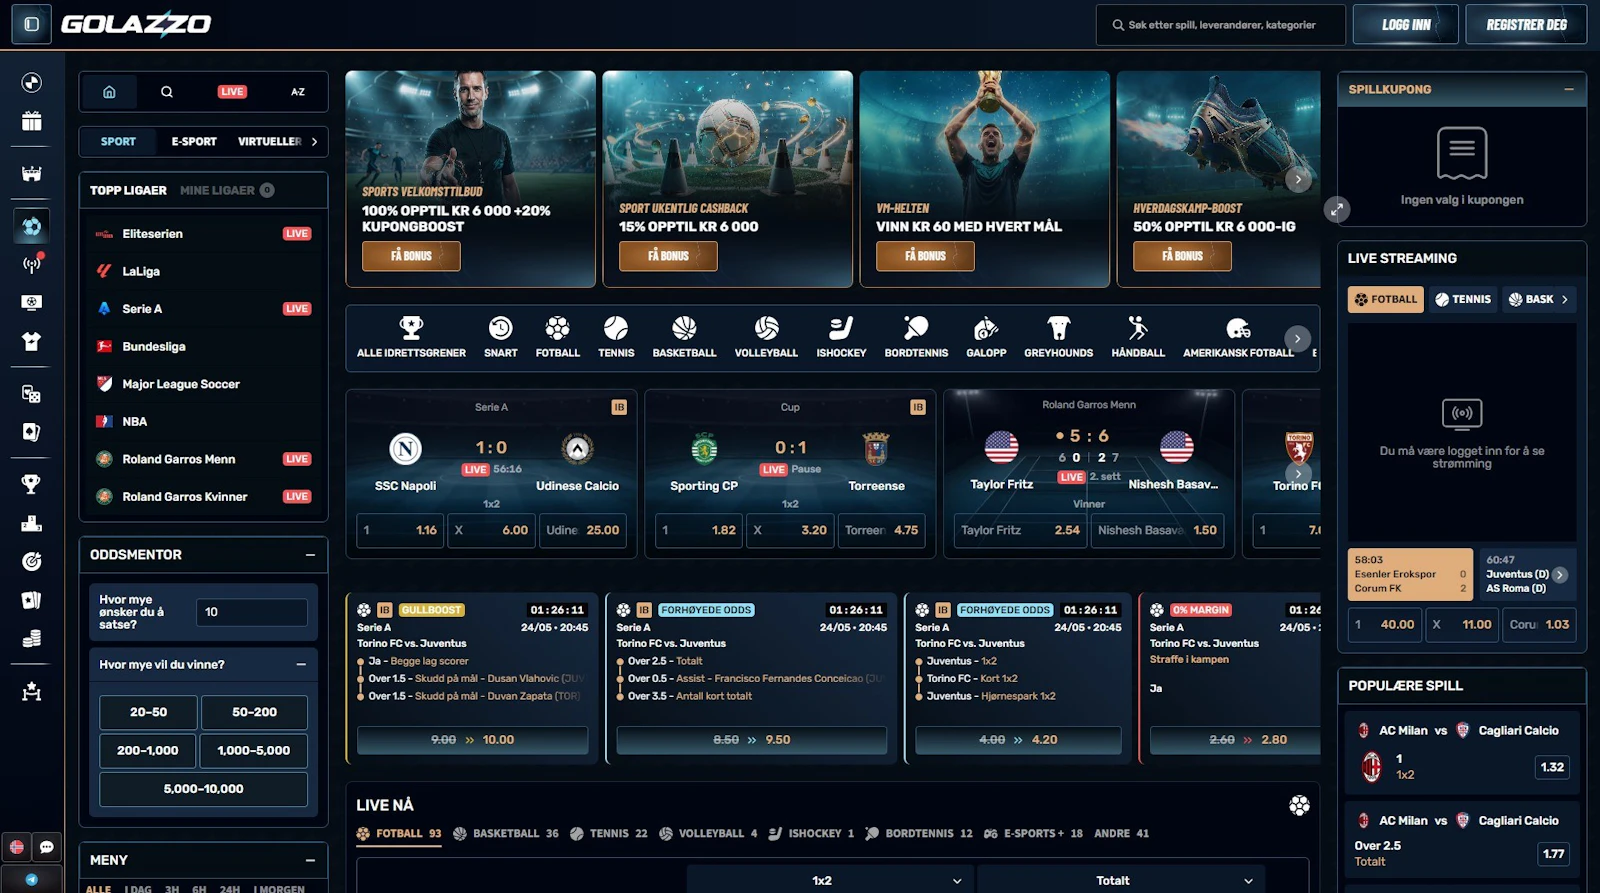
Task: Click the Logg Inn button
Action: tap(1406, 25)
